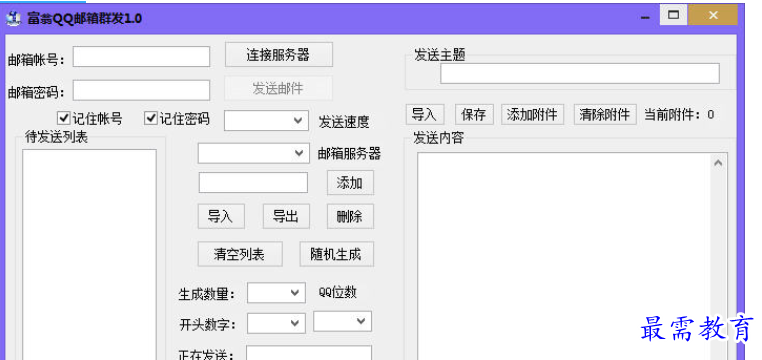Click the 发送内容 scrollbar up arrow
The width and height of the screenshot is (762, 360).
click(718, 163)
